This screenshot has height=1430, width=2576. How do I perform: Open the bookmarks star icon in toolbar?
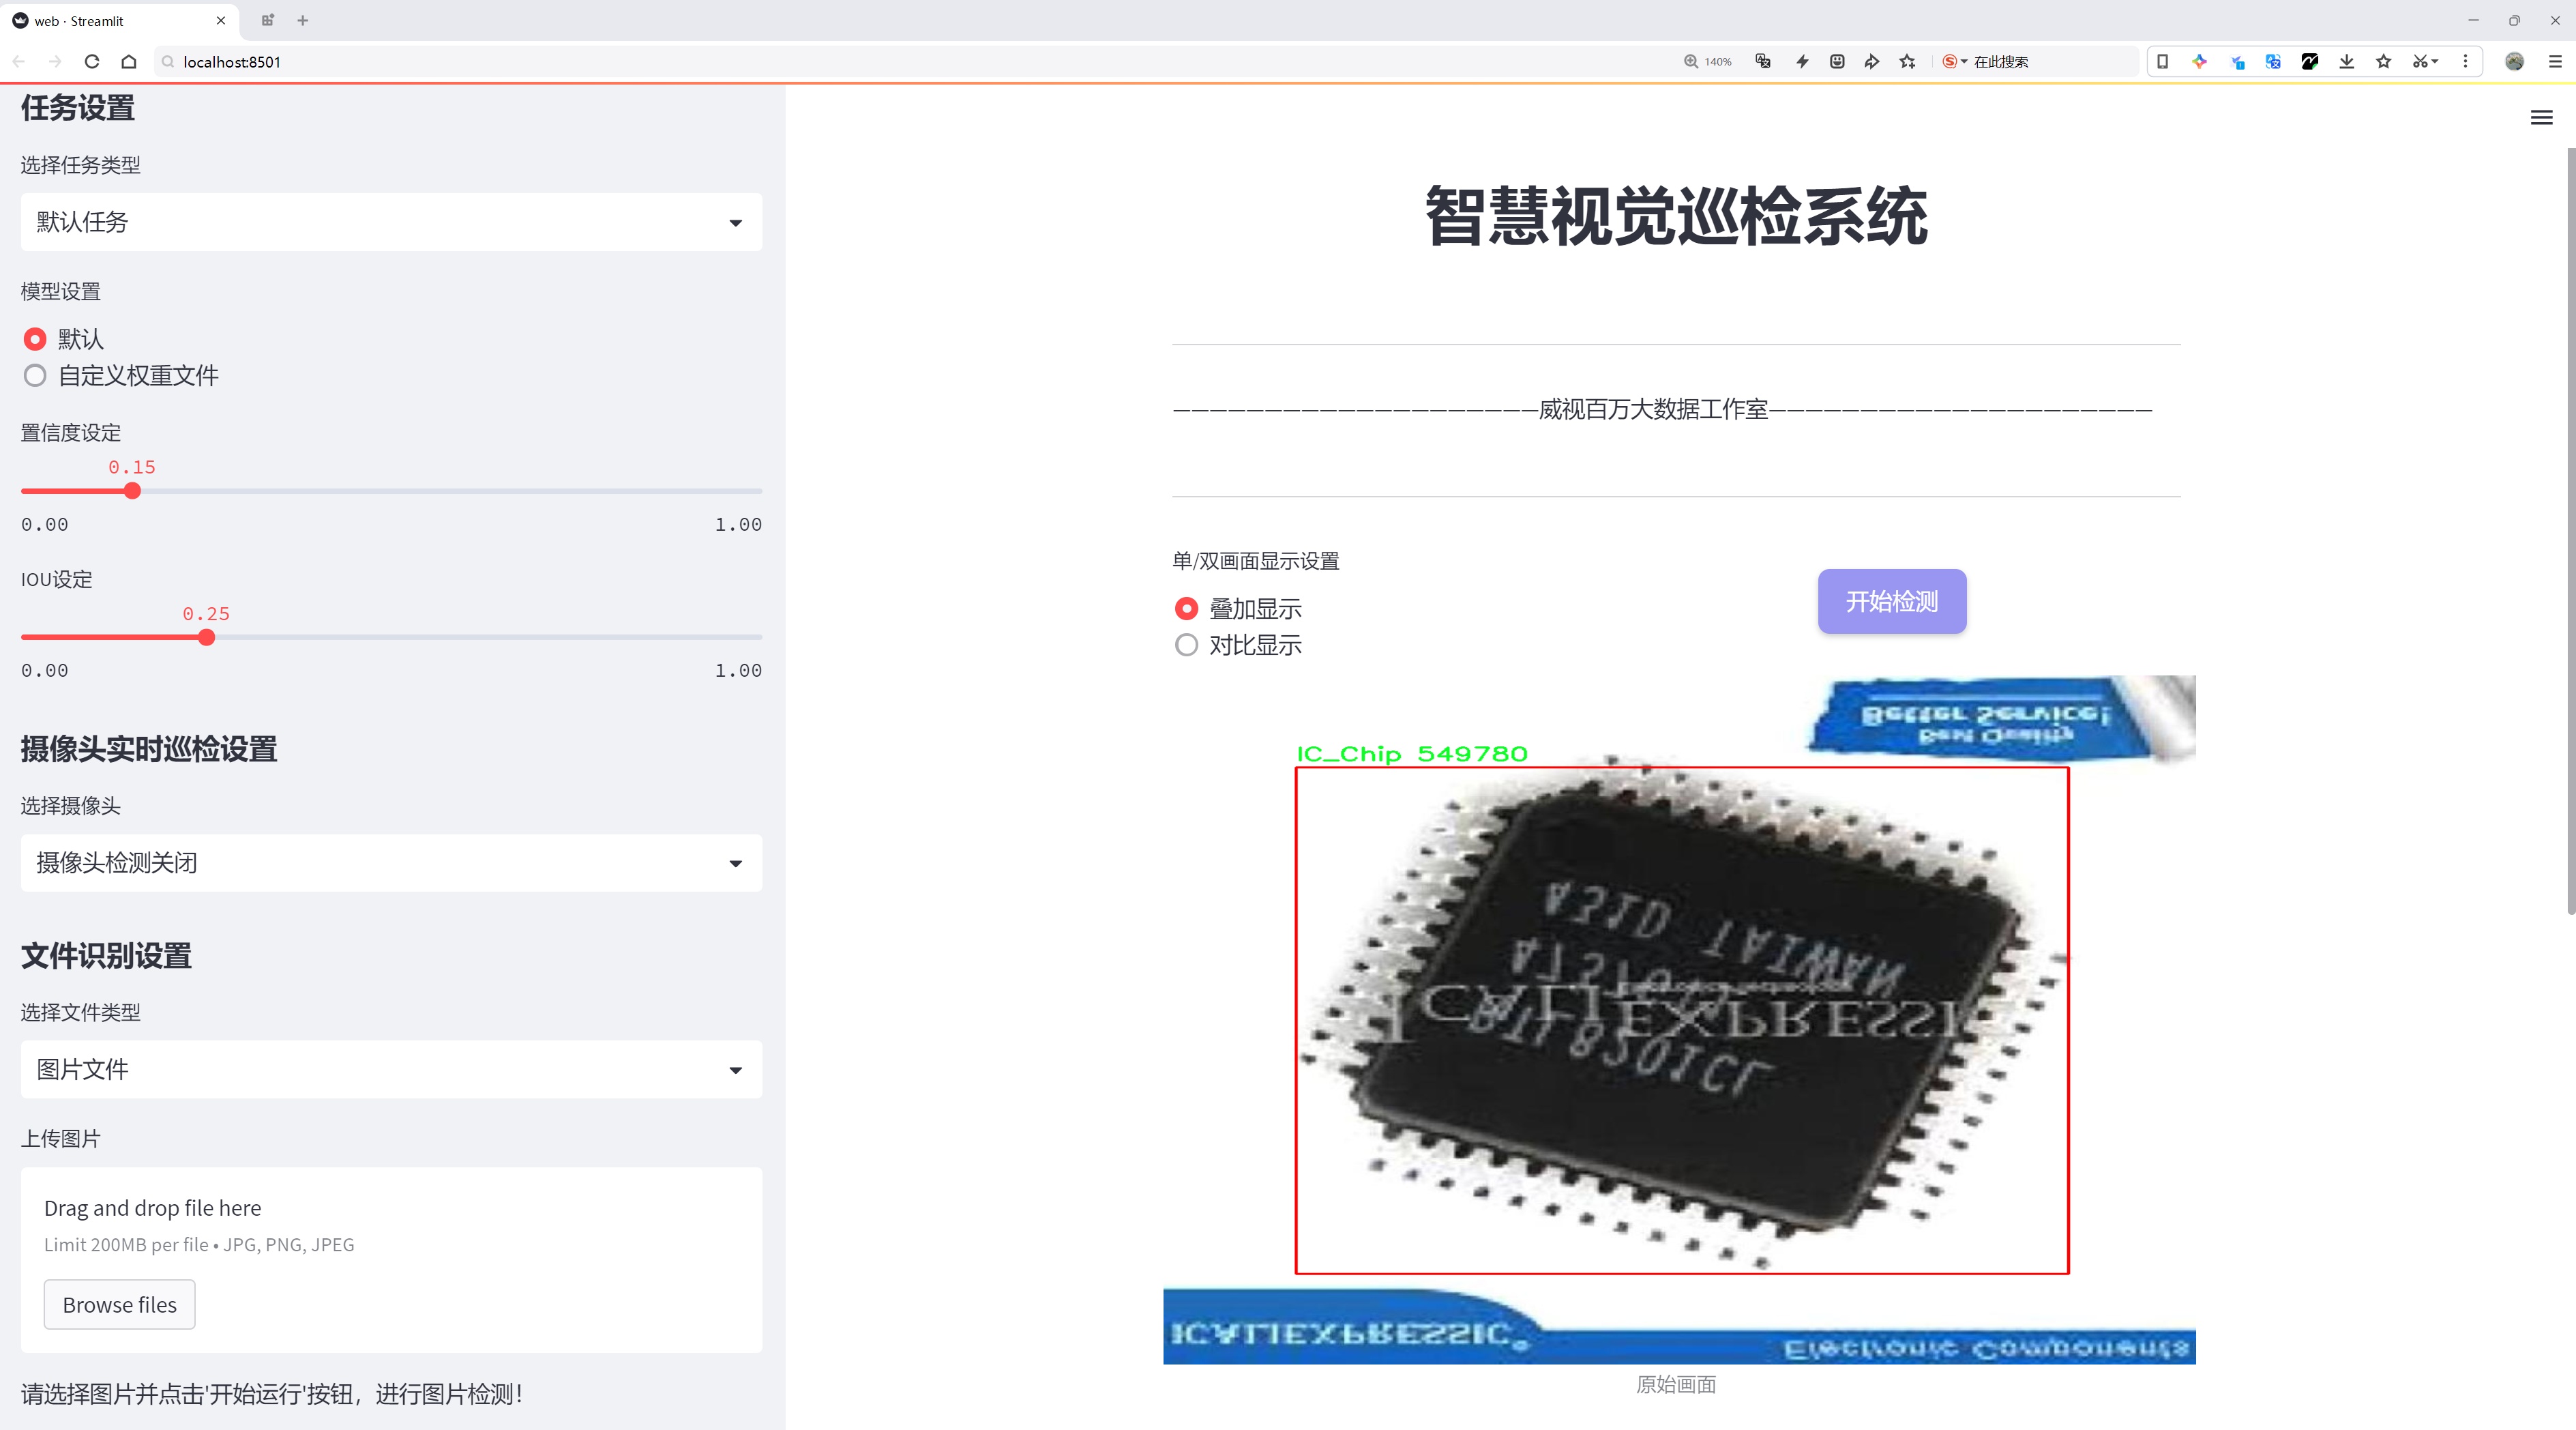[x=2384, y=61]
